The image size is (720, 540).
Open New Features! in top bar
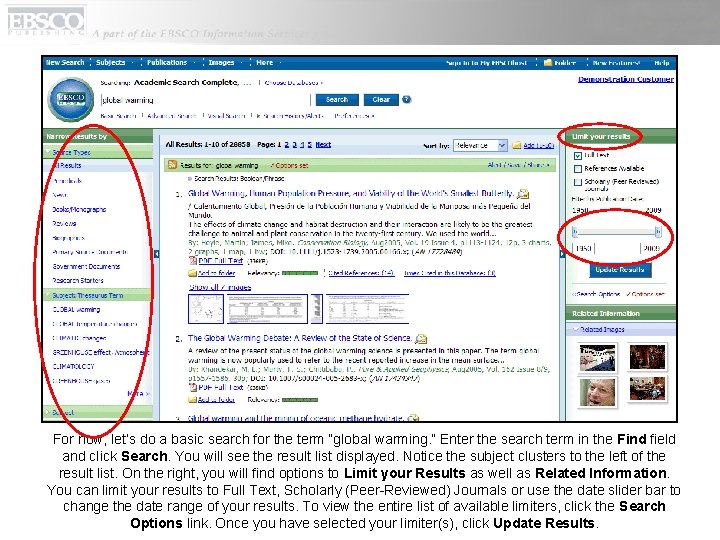click(x=616, y=63)
